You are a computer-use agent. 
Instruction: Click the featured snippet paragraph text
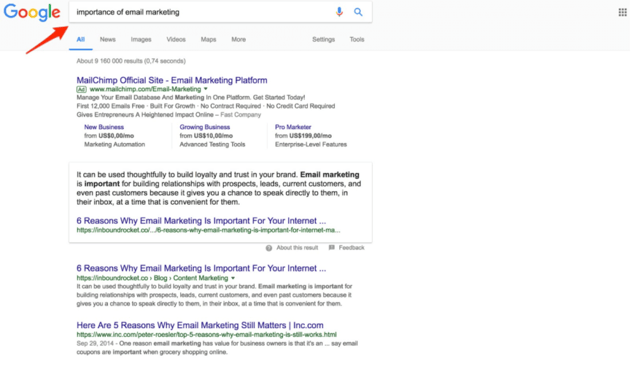(219, 188)
